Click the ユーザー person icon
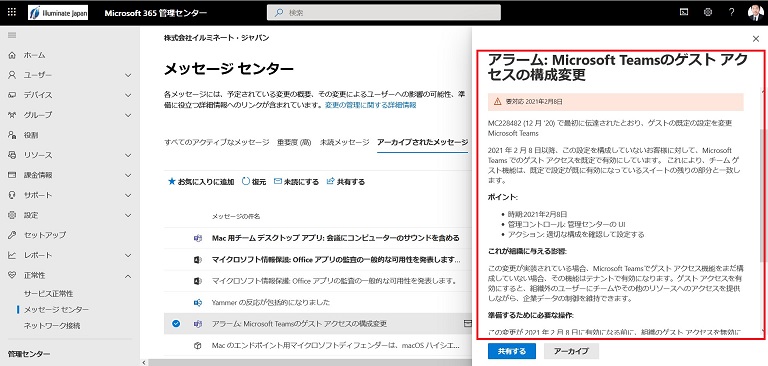This screenshot has width=768, height=366. 12,75
